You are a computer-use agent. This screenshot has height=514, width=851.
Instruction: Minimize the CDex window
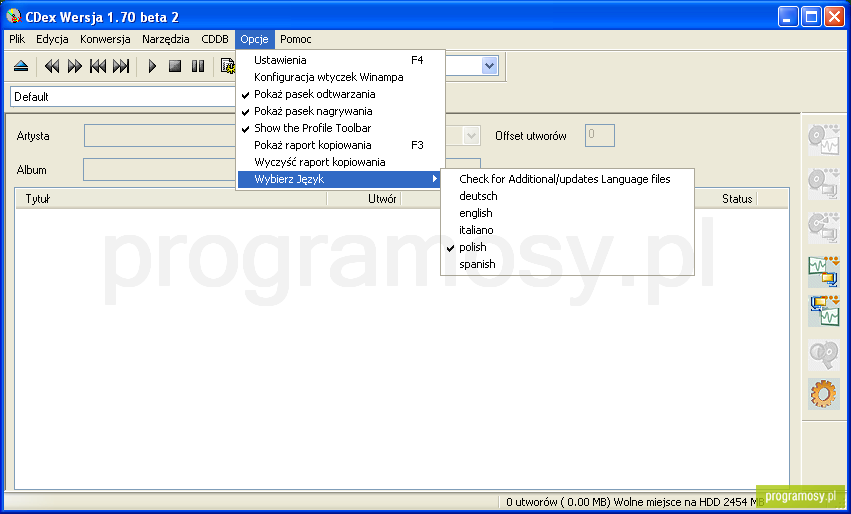(788, 17)
